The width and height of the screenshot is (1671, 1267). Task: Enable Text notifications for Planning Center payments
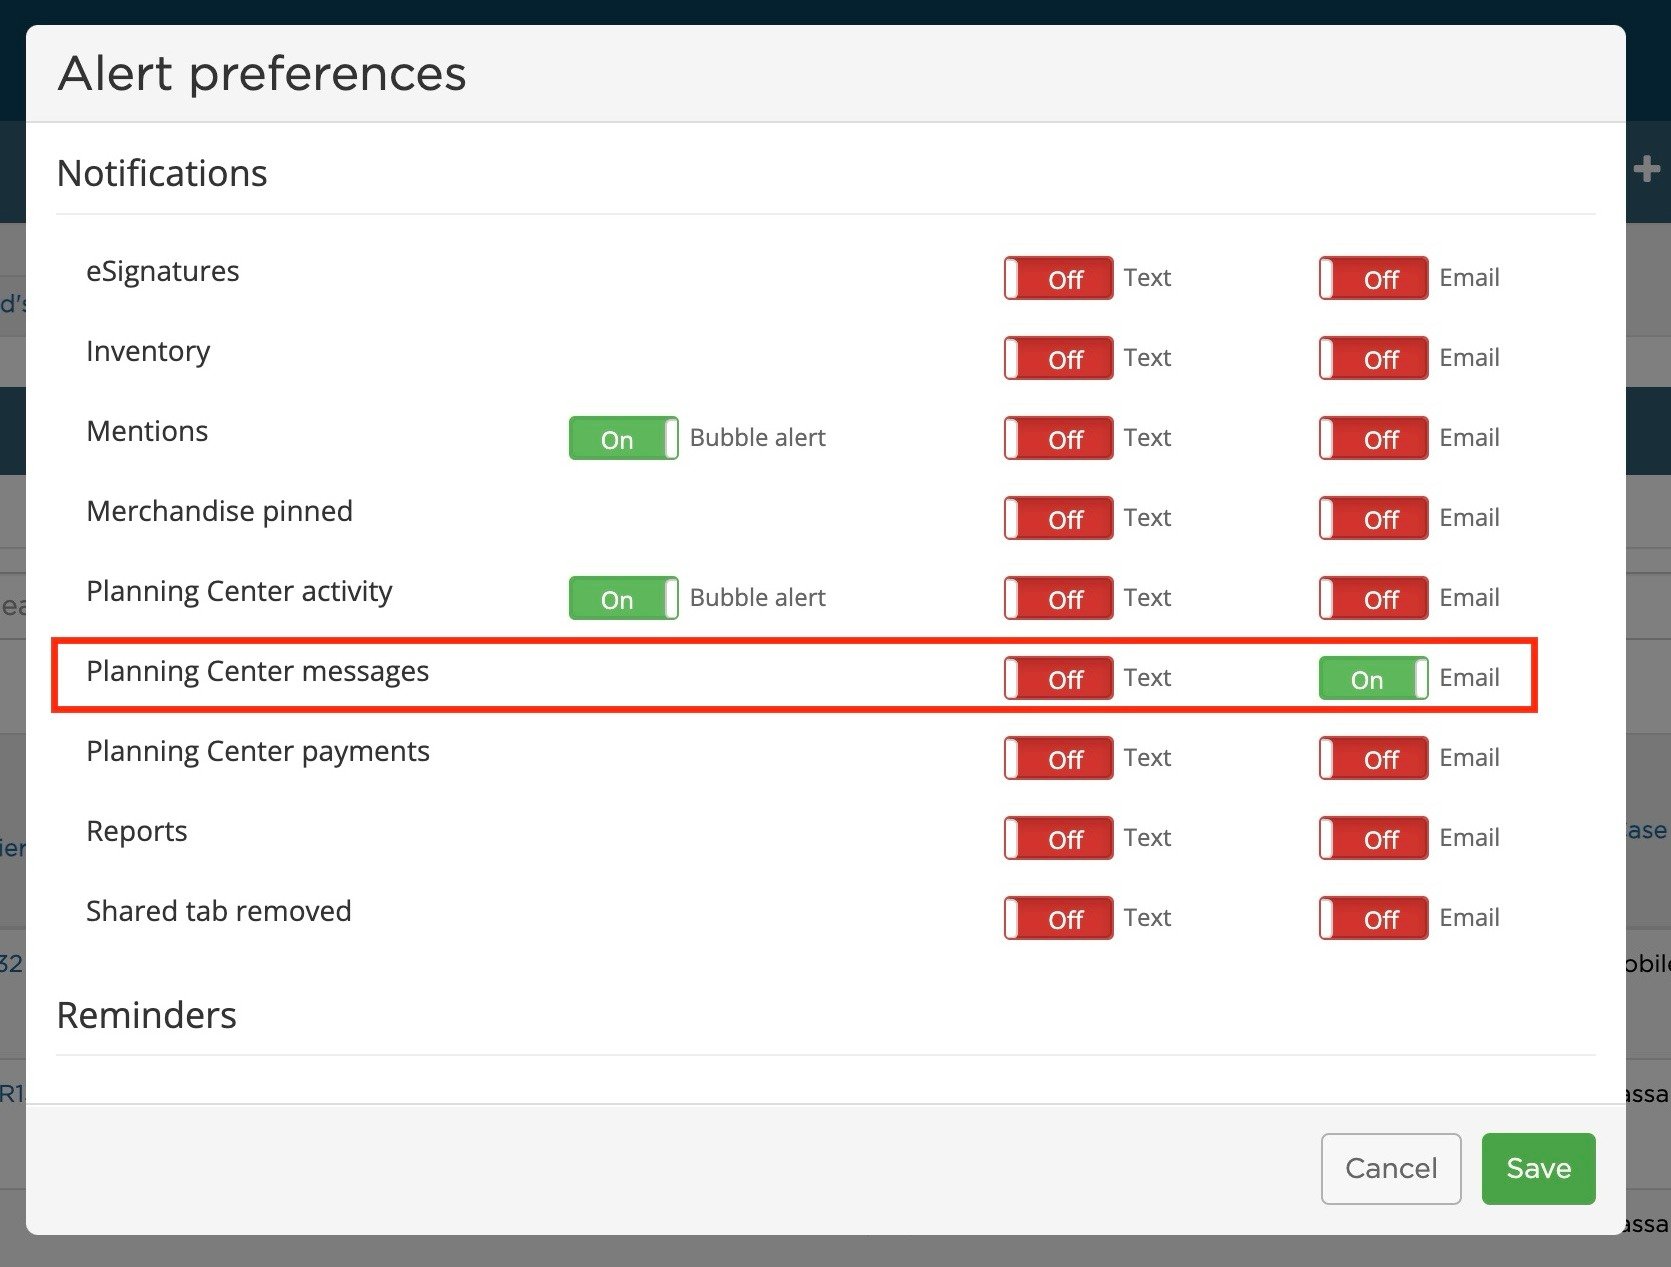pos(1057,758)
